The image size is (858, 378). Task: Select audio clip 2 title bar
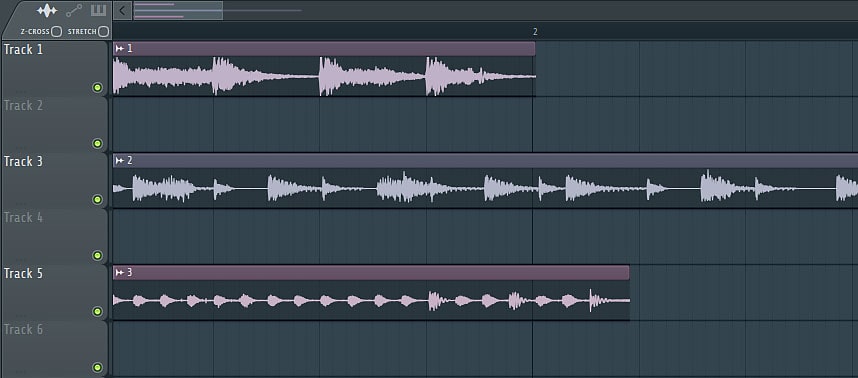click(x=485, y=161)
